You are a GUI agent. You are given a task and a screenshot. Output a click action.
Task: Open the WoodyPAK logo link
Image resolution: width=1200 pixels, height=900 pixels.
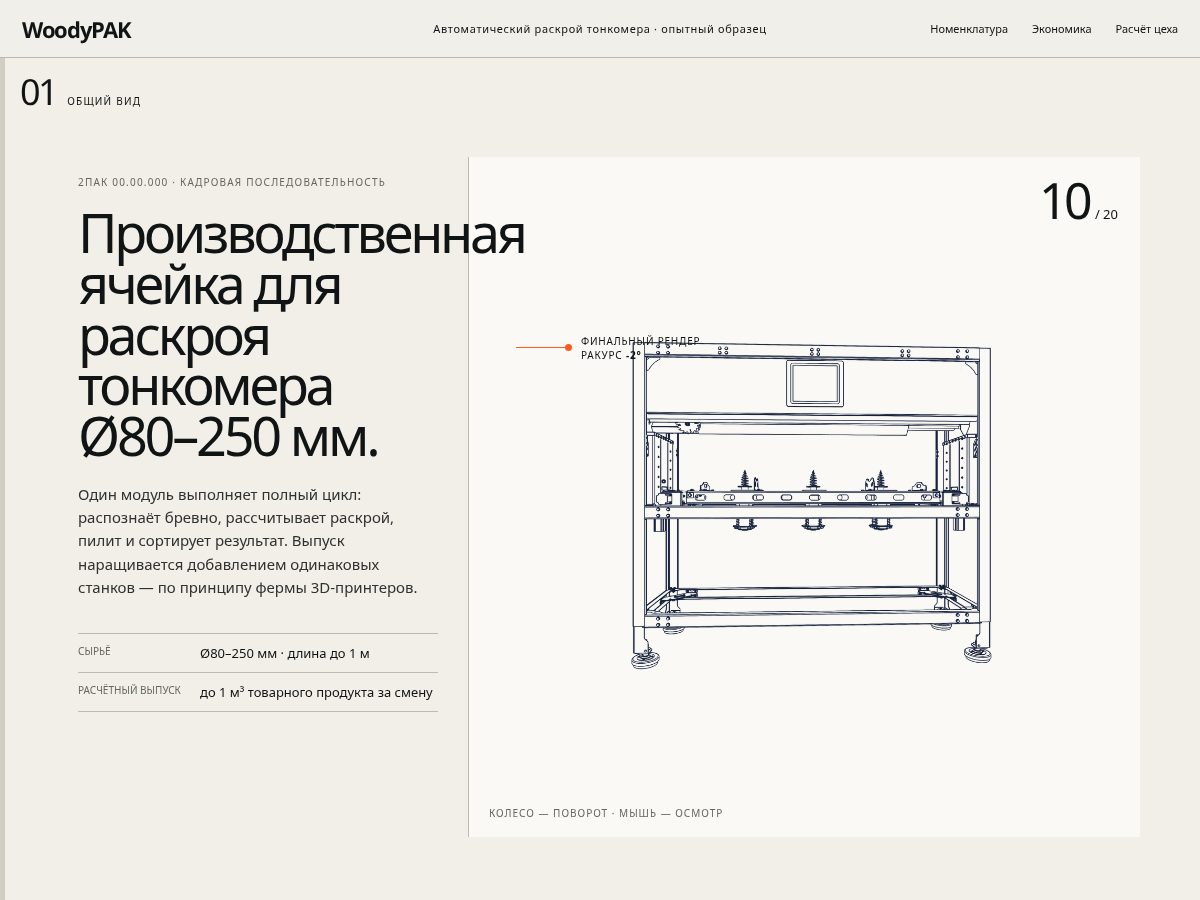click(76, 30)
